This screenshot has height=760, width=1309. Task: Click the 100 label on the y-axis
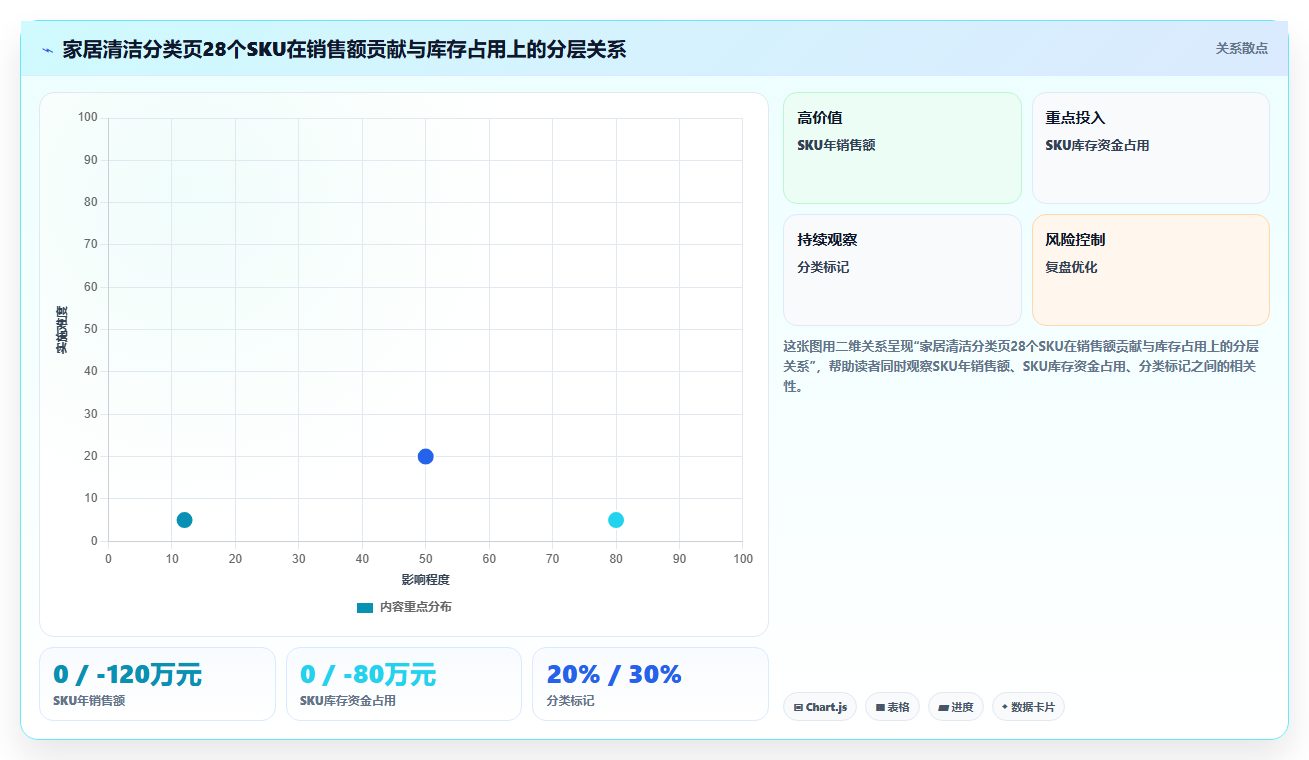point(88,118)
